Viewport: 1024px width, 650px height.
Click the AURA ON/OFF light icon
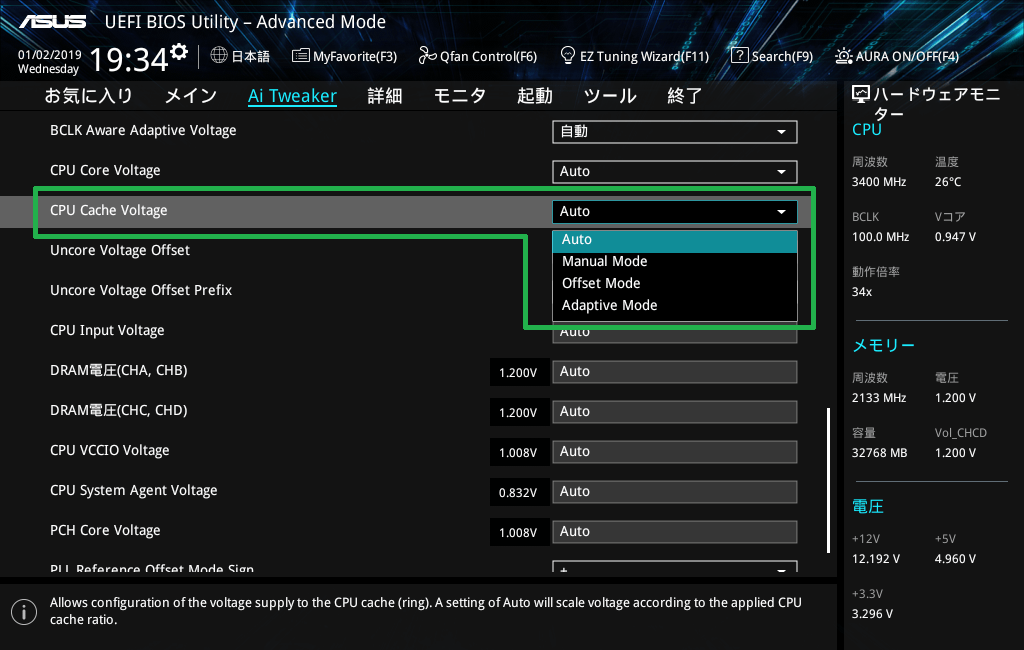click(x=843, y=56)
